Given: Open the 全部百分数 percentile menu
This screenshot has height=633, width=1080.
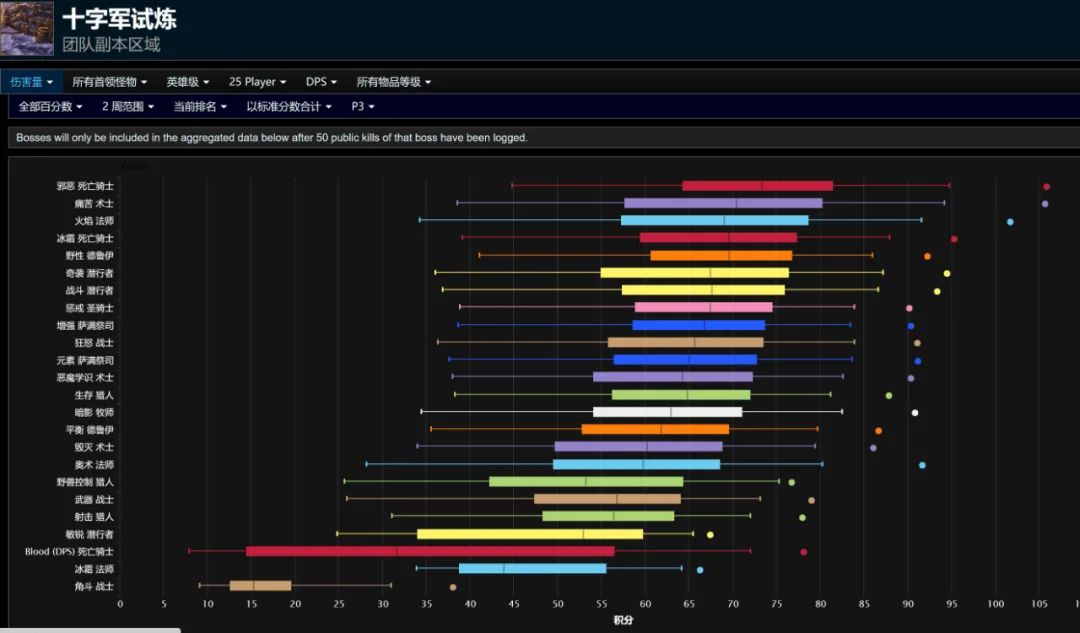Looking at the screenshot, I should (x=50, y=107).
